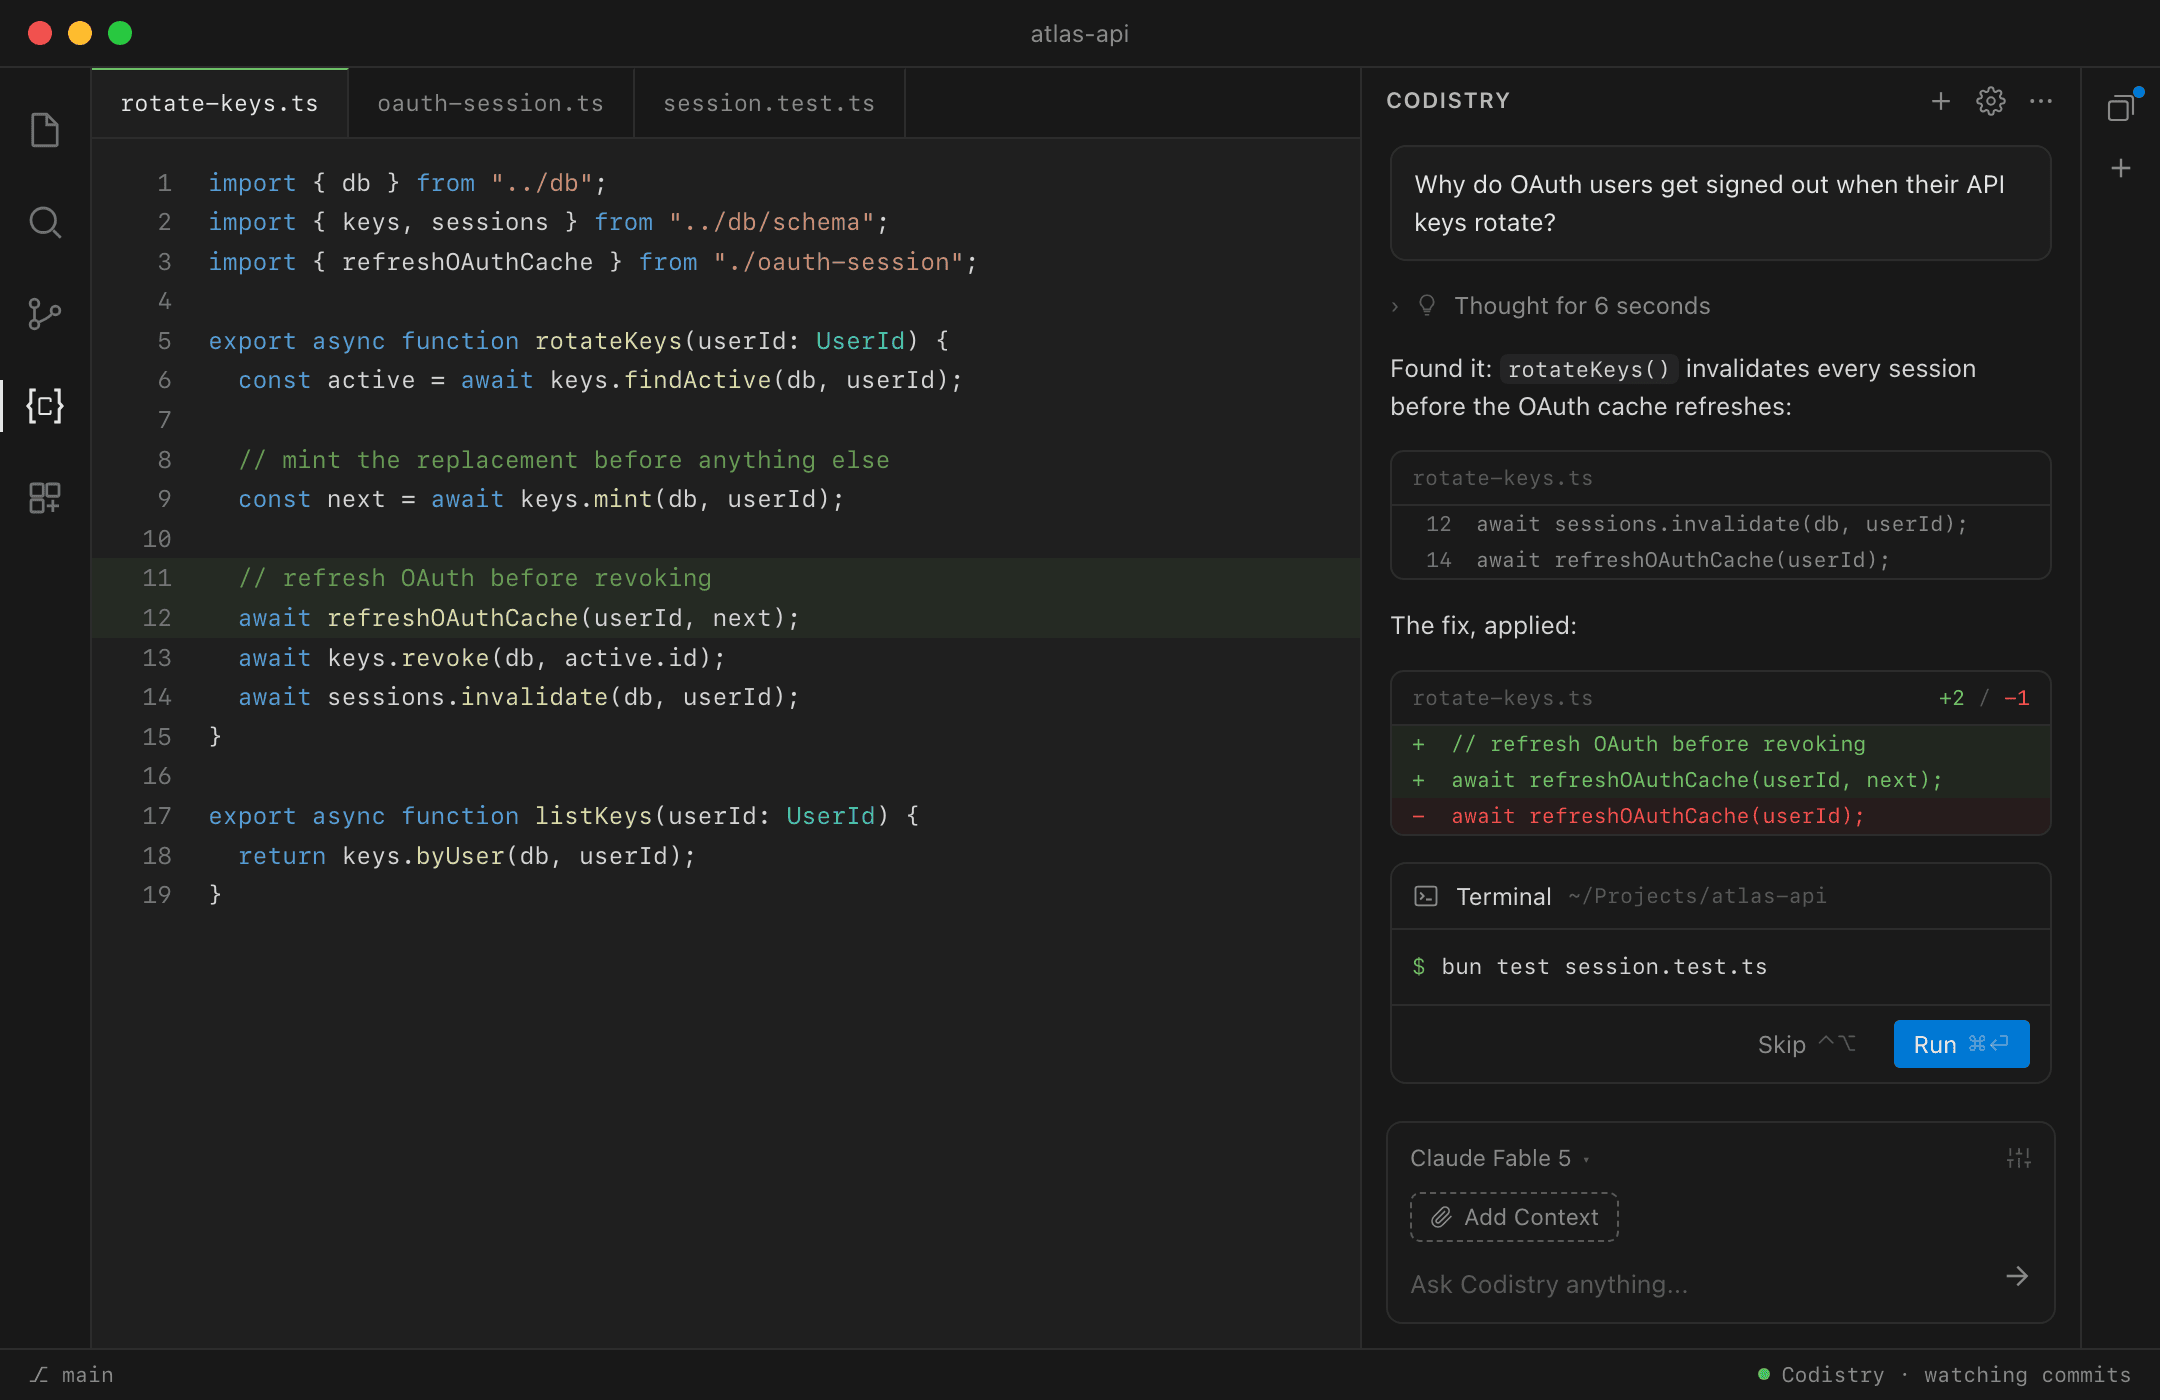Image resolution: width=2160 pixels, height=1400 pixels.
Task: Start a new Codistry chat with plus
Action: pyautogui.click(x=1941, y=101)
